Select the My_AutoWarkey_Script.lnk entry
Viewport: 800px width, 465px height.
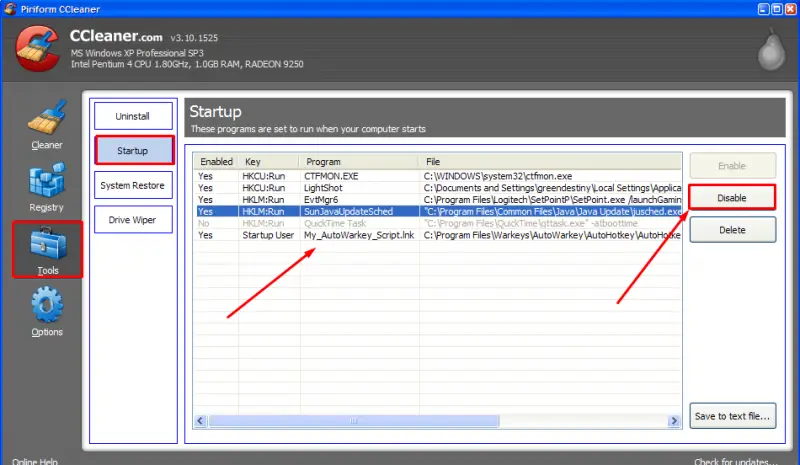point(439,235)
